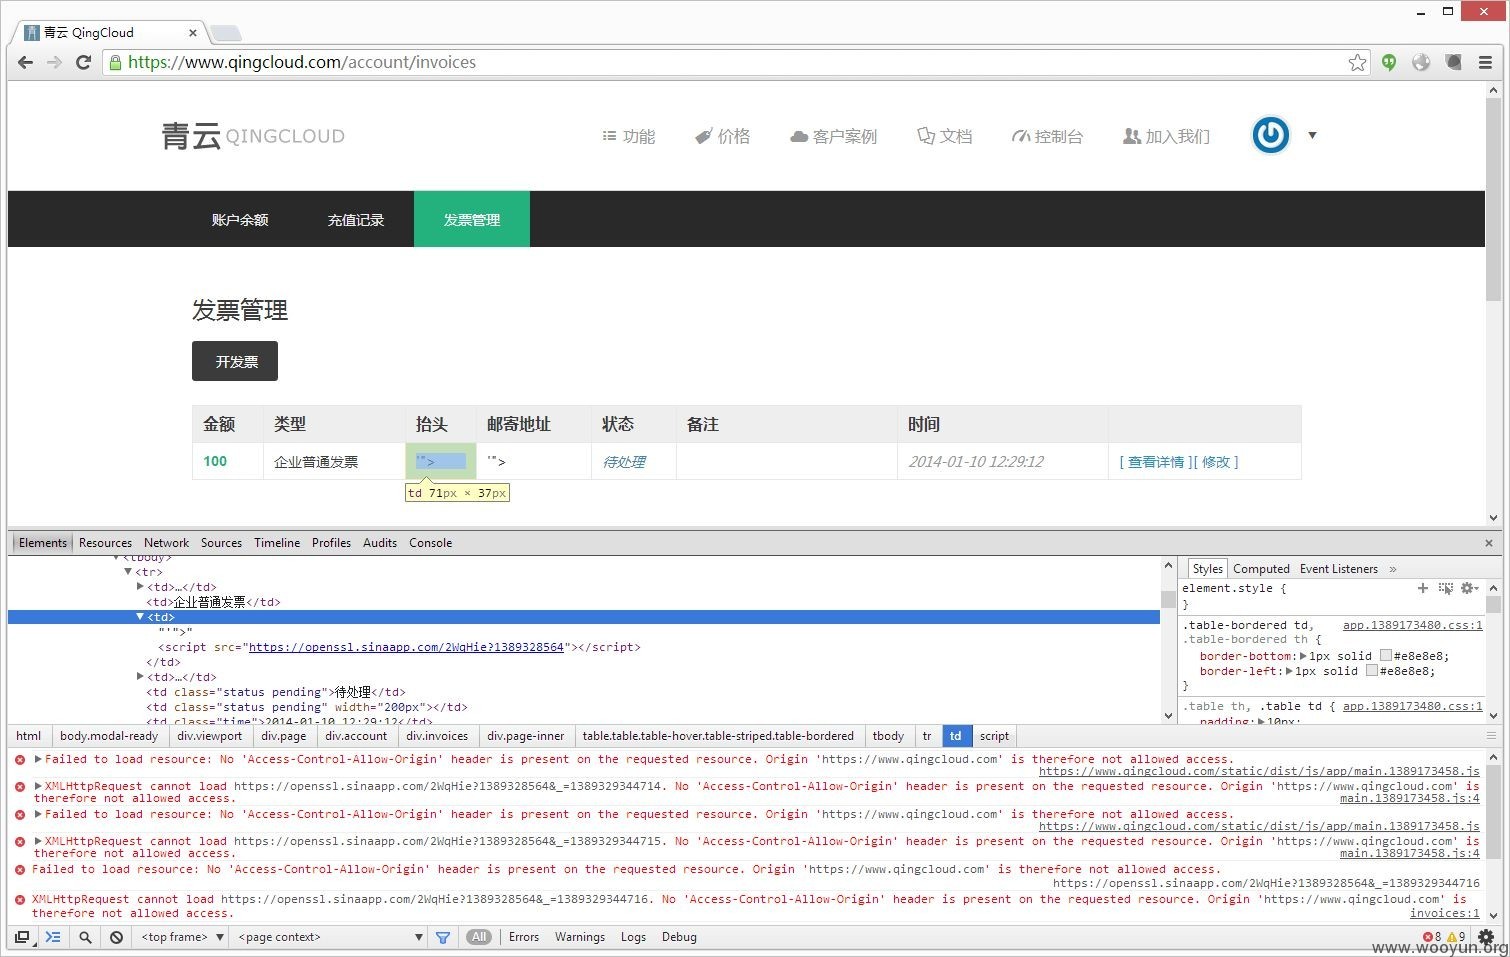Click the console filter funnel icon

coord(443,937)
